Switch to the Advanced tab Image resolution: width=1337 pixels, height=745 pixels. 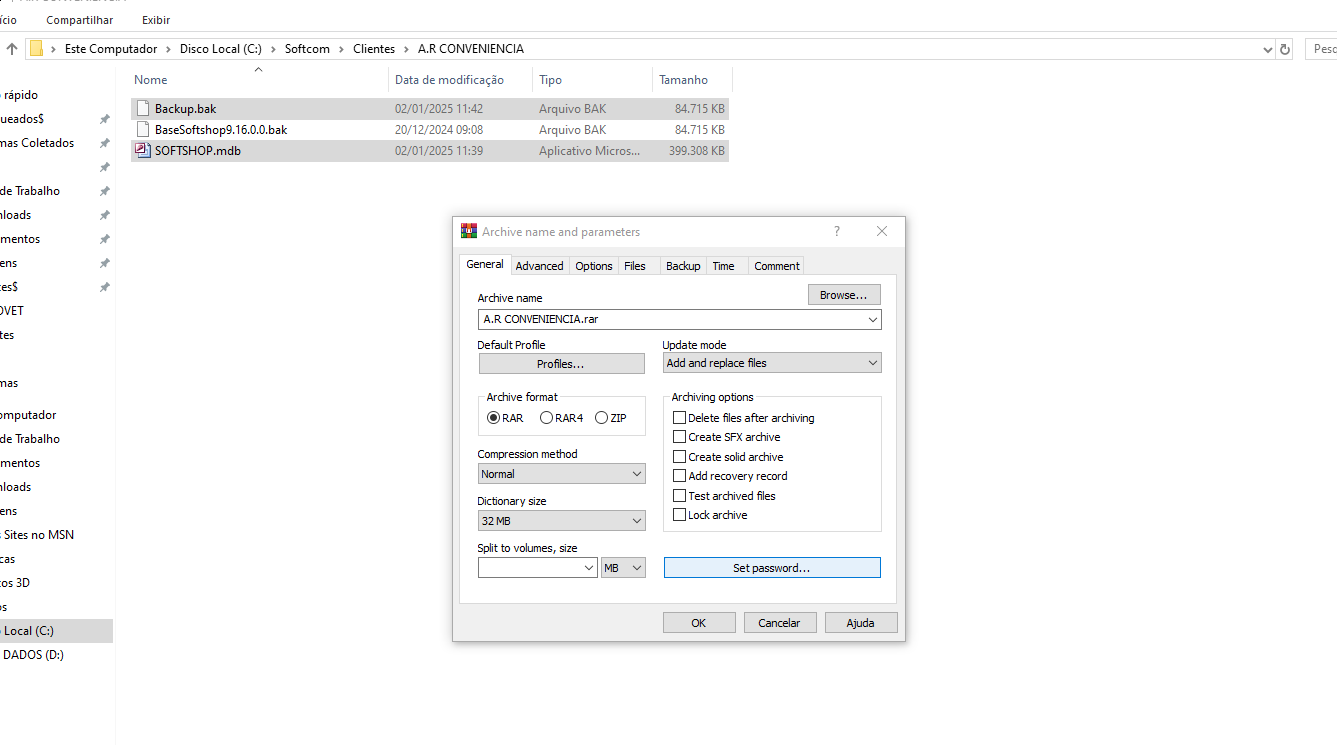pos(539,266)
